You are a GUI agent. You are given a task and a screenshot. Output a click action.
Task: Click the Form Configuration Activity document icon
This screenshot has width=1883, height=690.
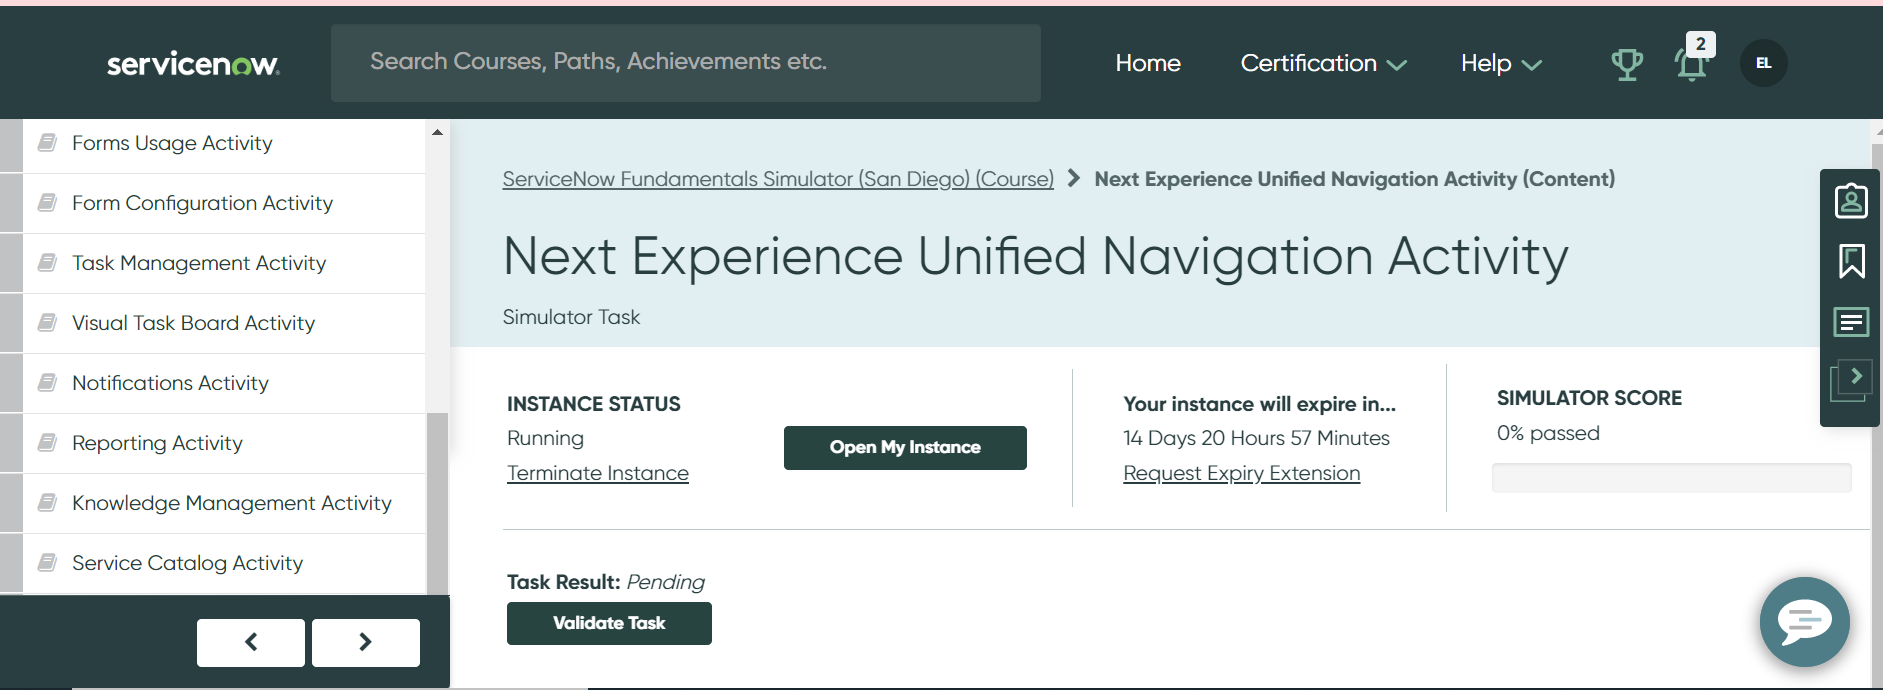tap(47, 203)
